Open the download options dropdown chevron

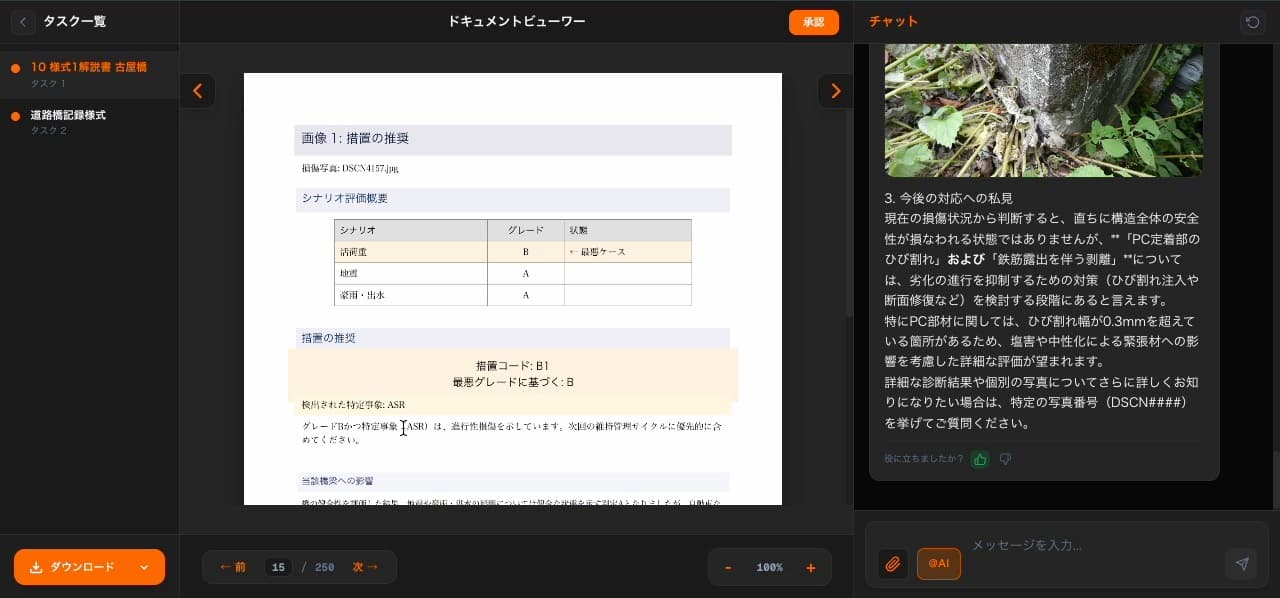coord(143,567)
